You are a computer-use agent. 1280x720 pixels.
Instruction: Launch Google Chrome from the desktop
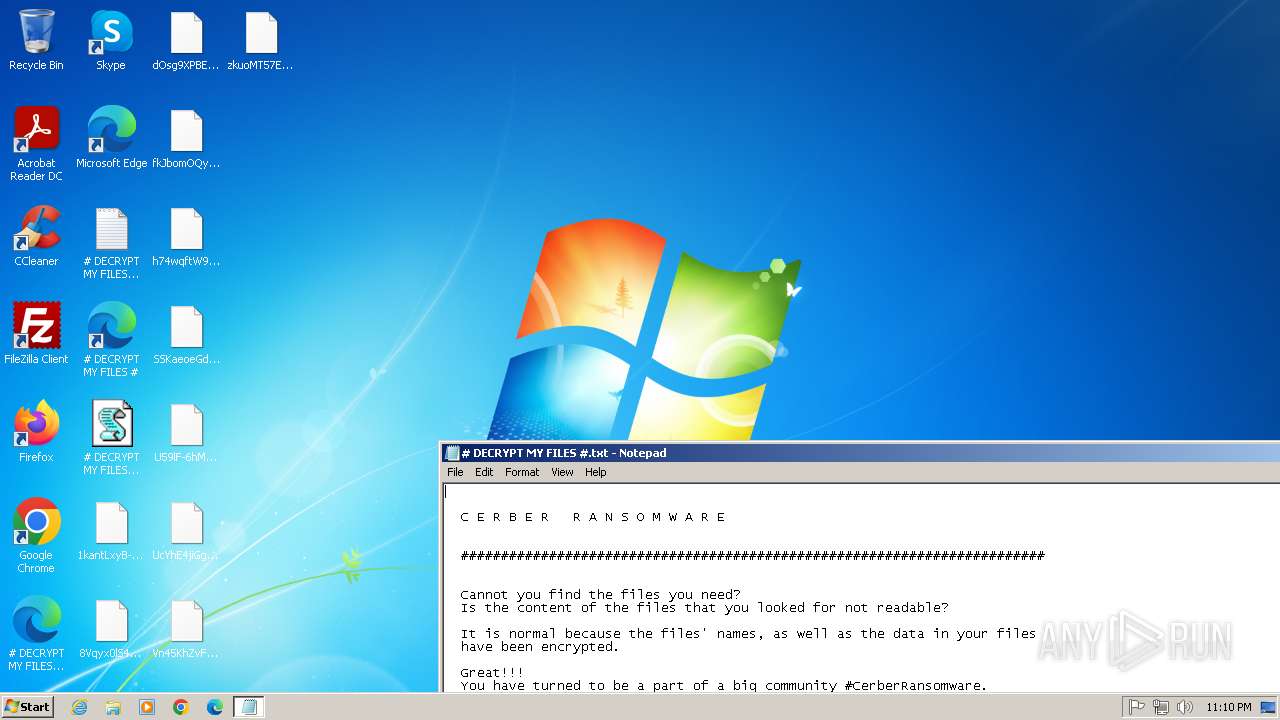[36, 536]
